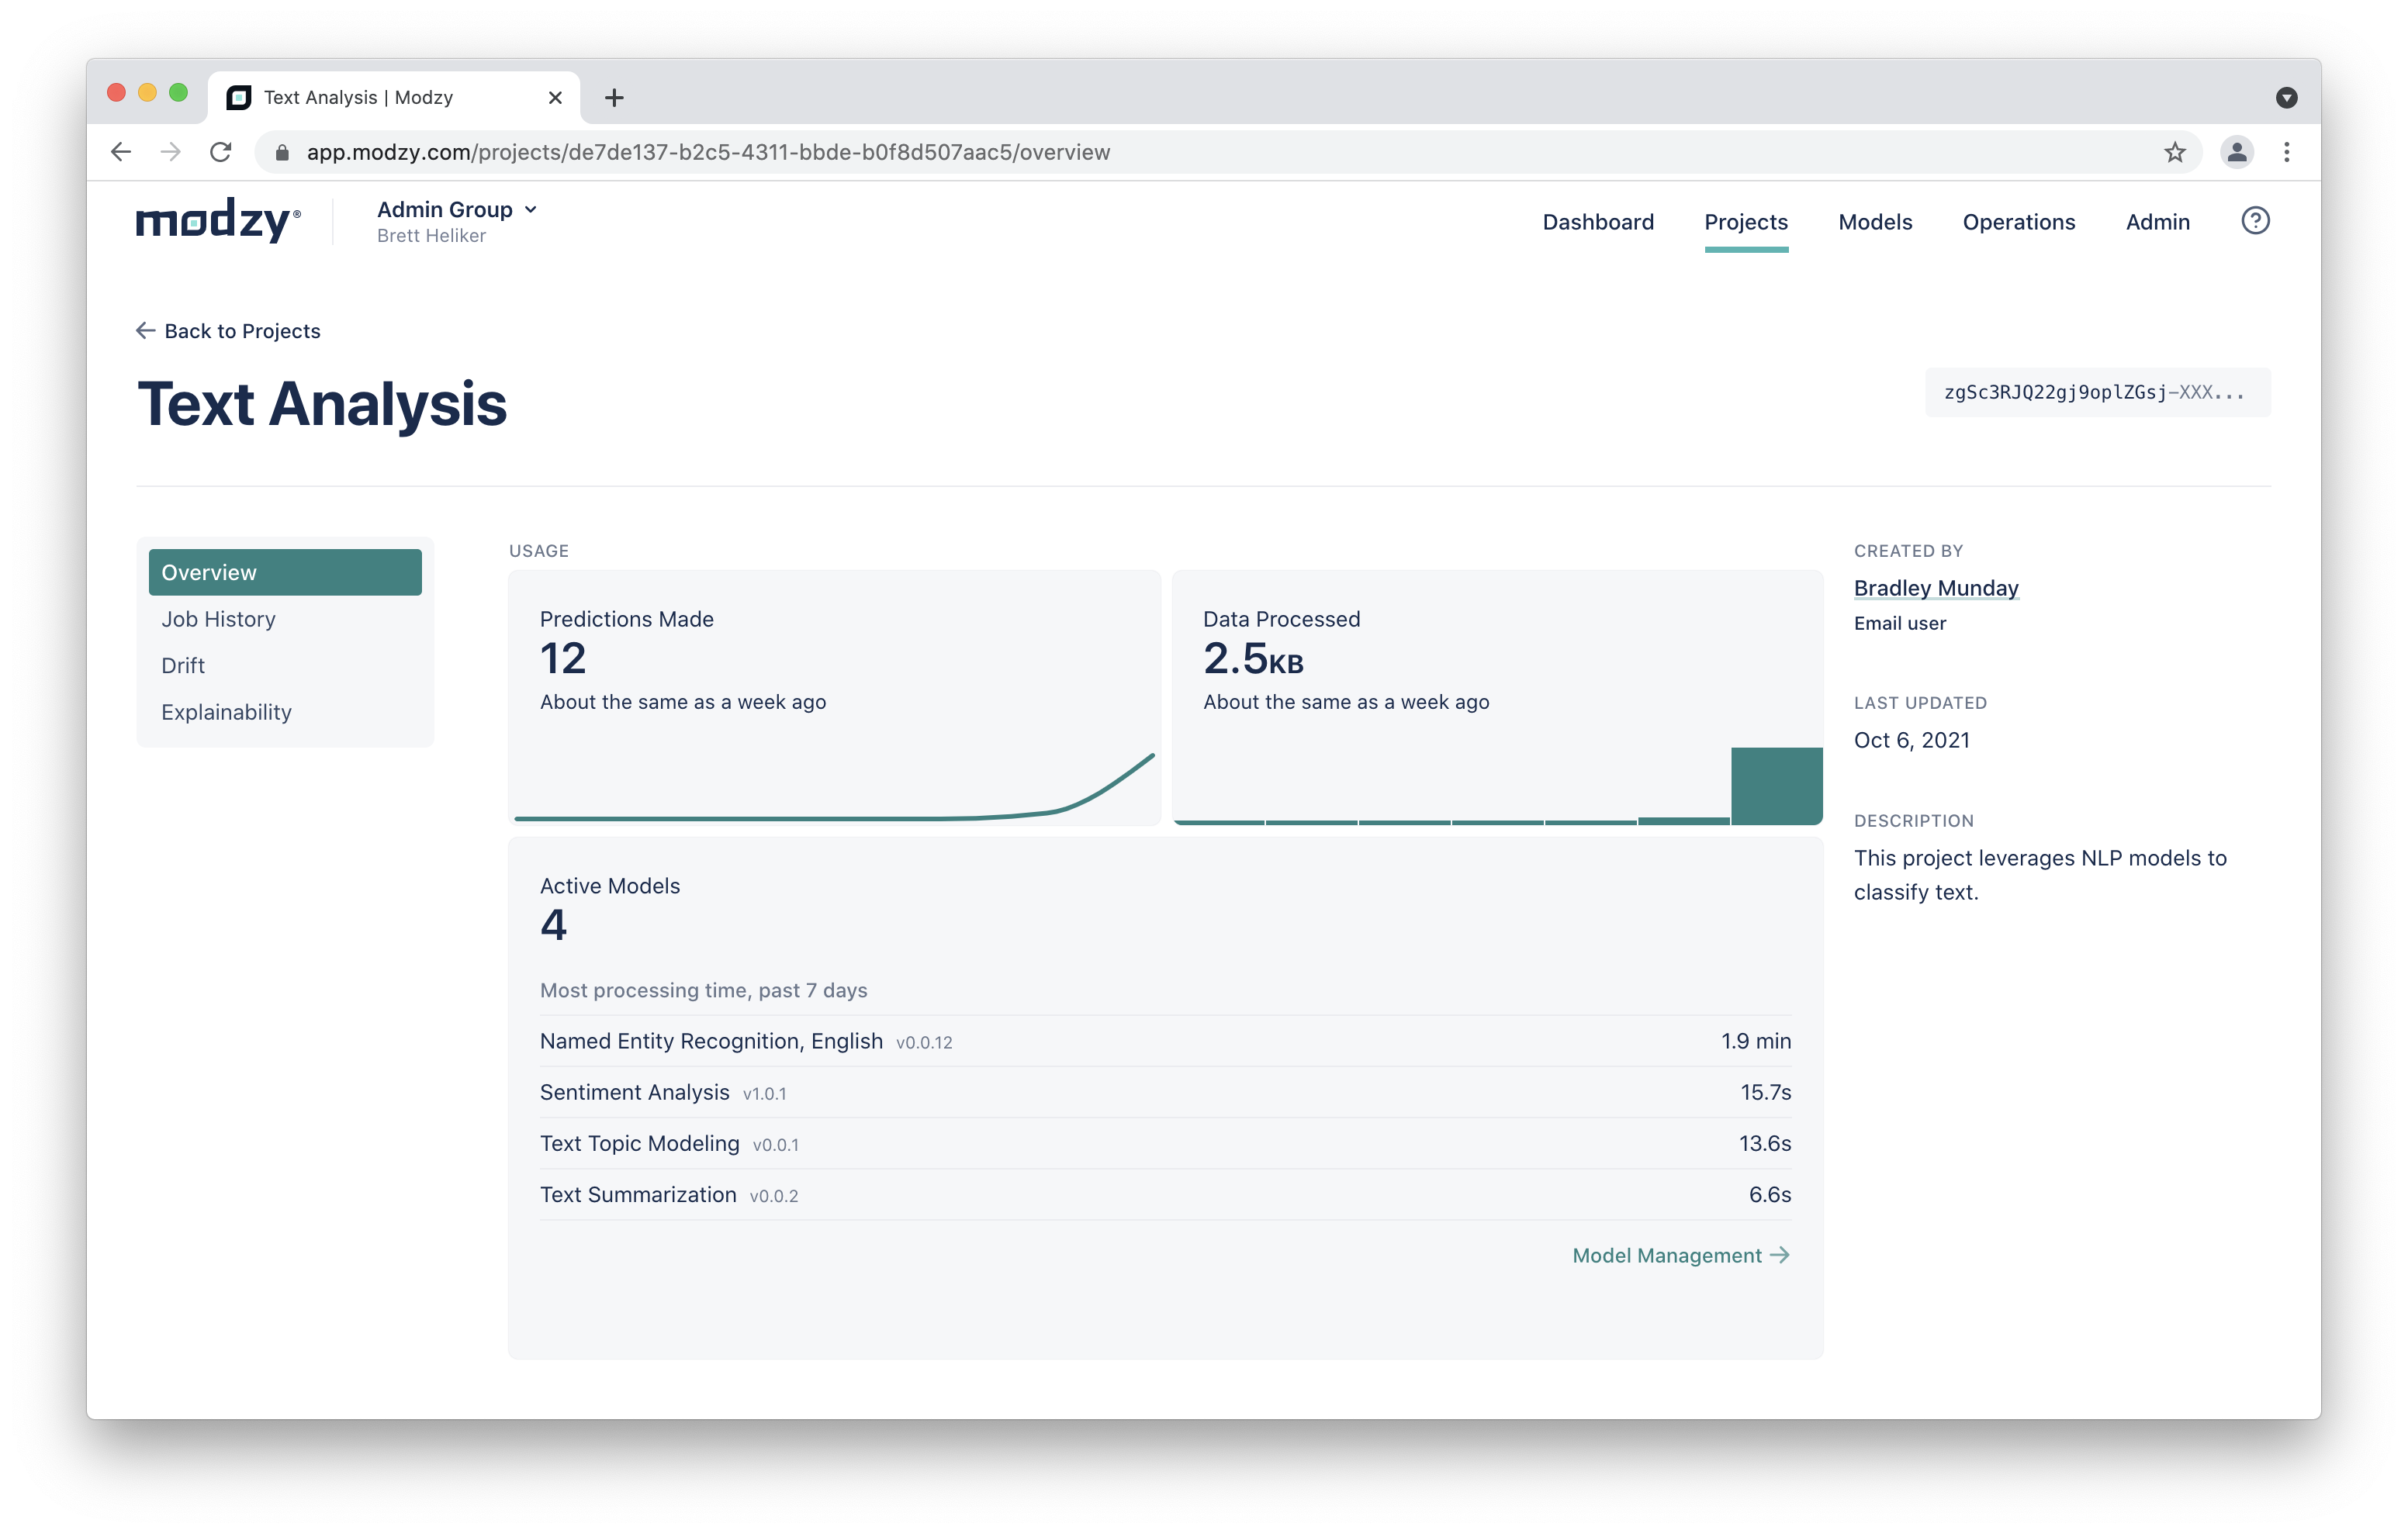Copy the truncated API key box
The height and width of the screenshot is (1534, 2408).
(x=2097, y=393)
